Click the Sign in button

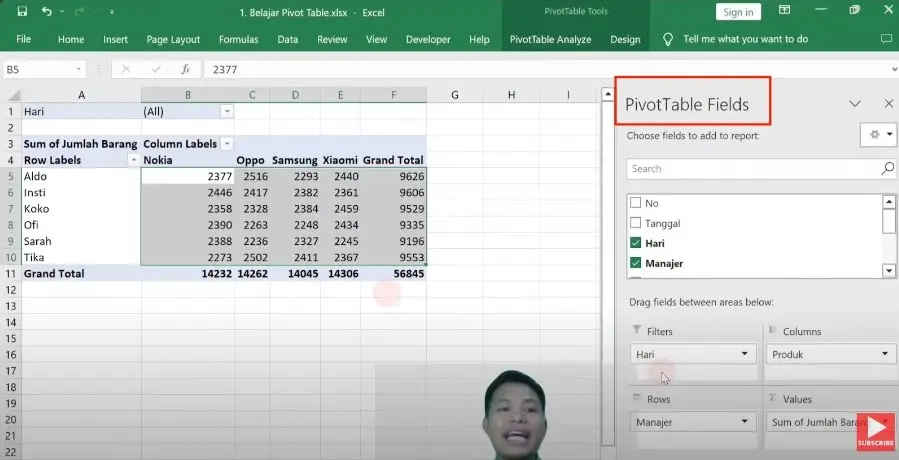click(738, 12)
